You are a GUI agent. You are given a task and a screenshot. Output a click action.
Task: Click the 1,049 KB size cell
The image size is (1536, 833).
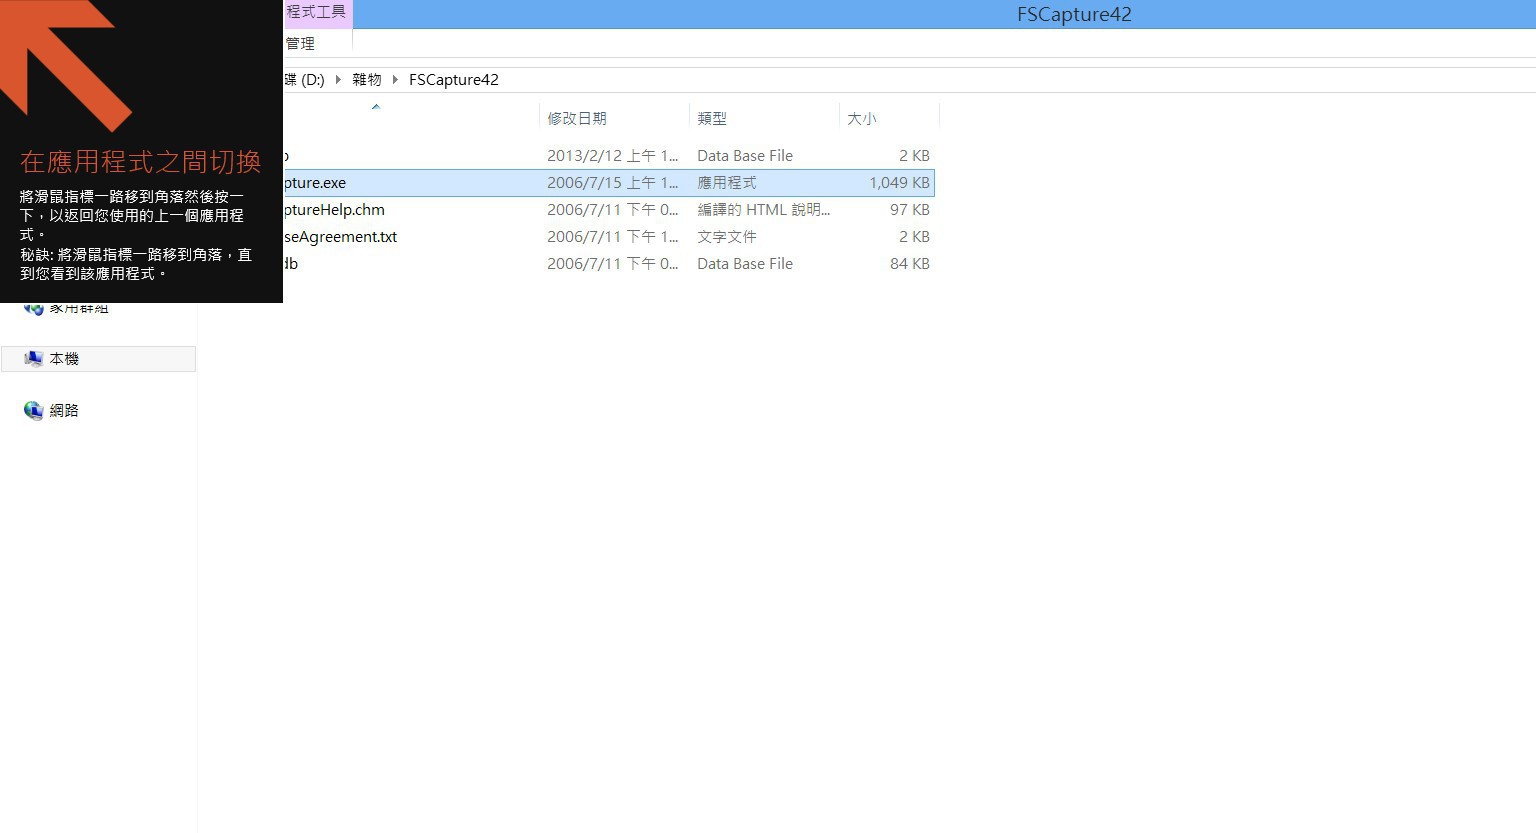click(899, 183)
